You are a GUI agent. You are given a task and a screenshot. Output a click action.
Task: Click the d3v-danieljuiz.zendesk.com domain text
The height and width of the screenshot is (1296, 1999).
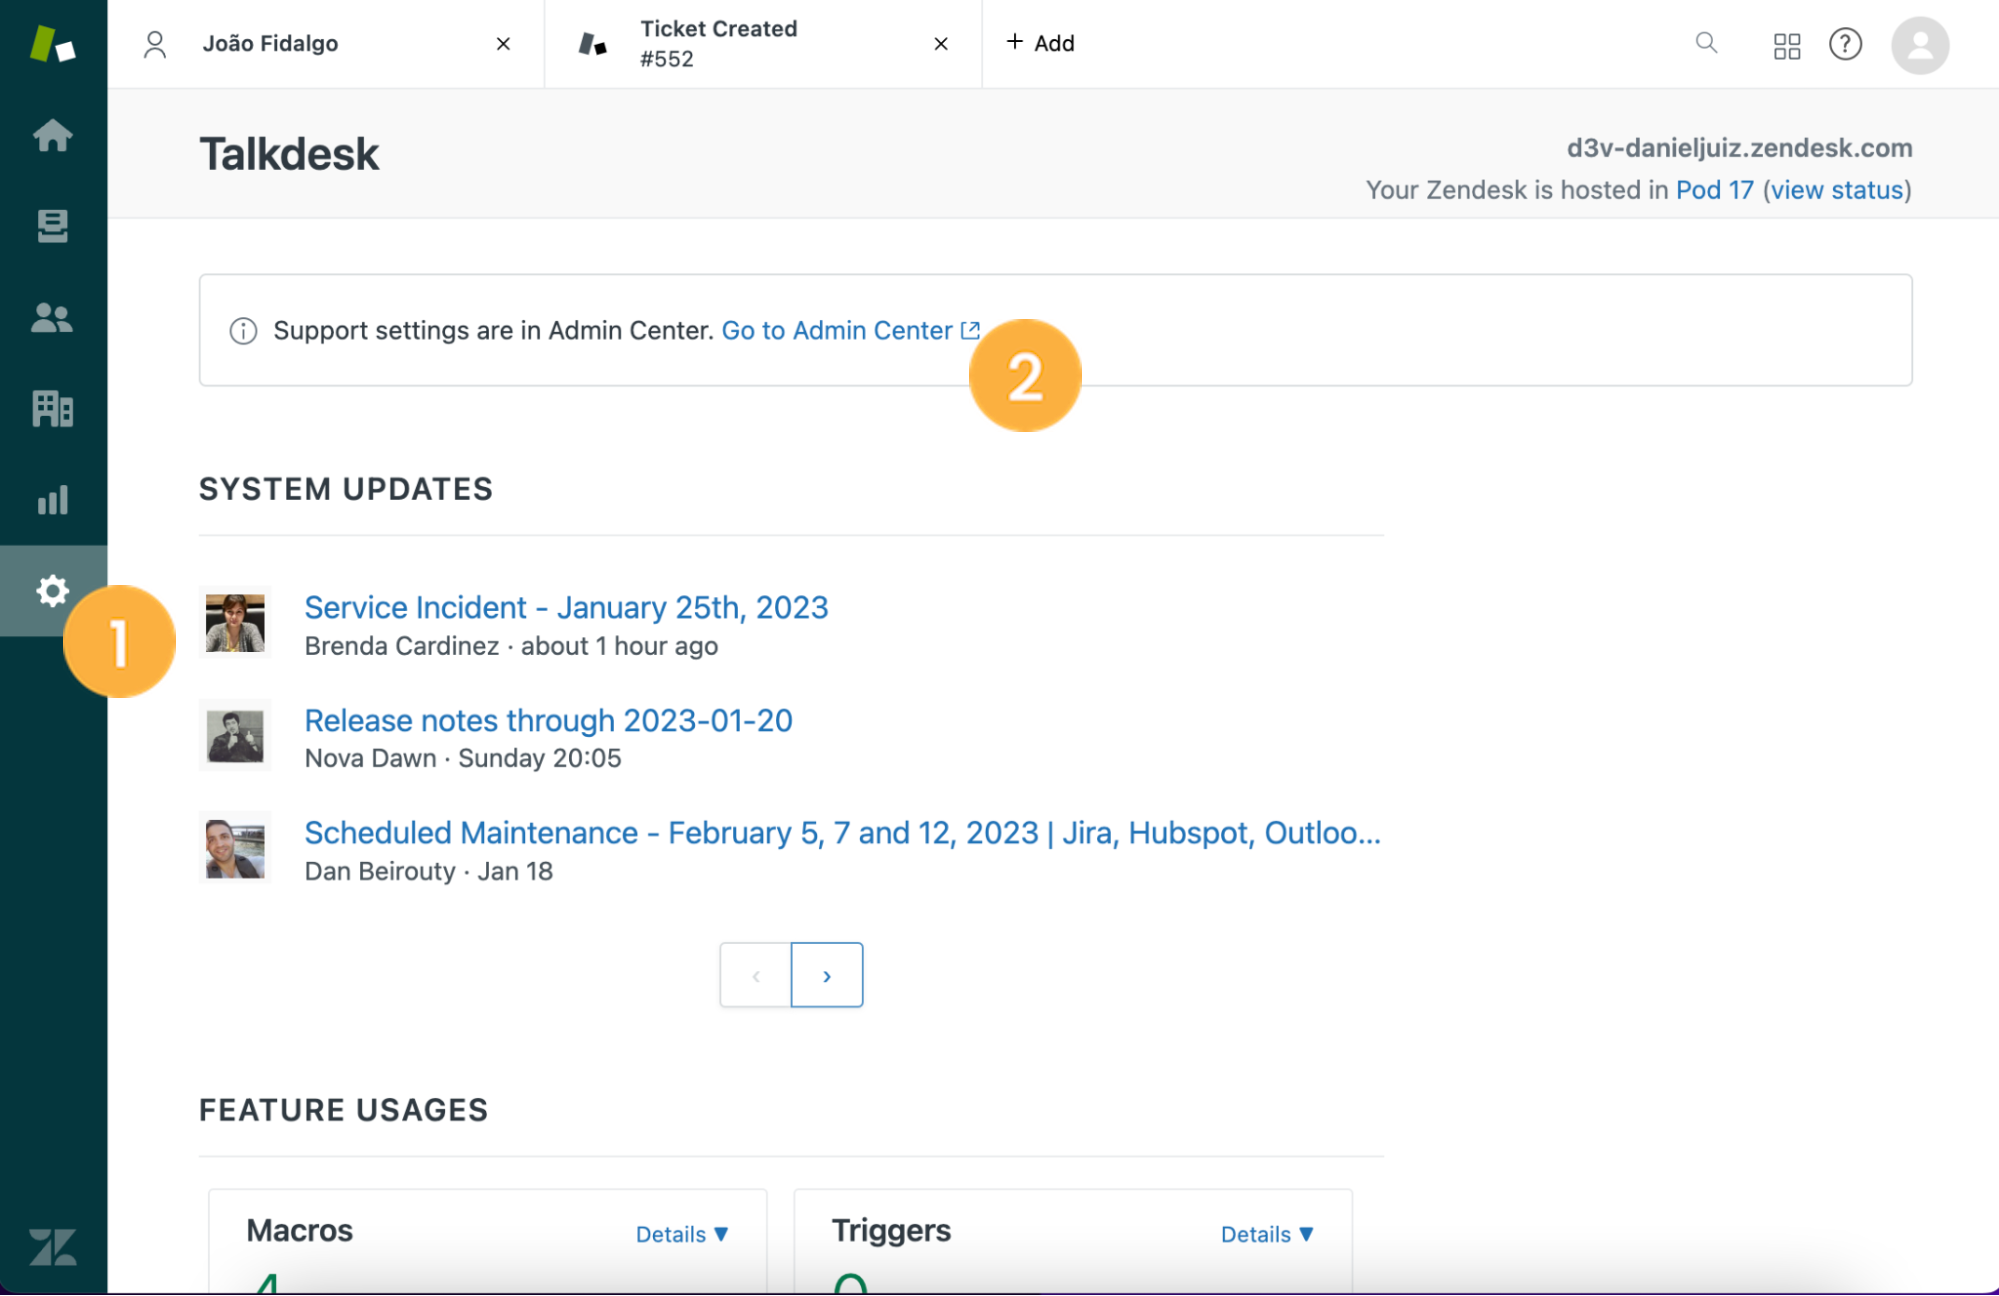(x=1739, y=148)
